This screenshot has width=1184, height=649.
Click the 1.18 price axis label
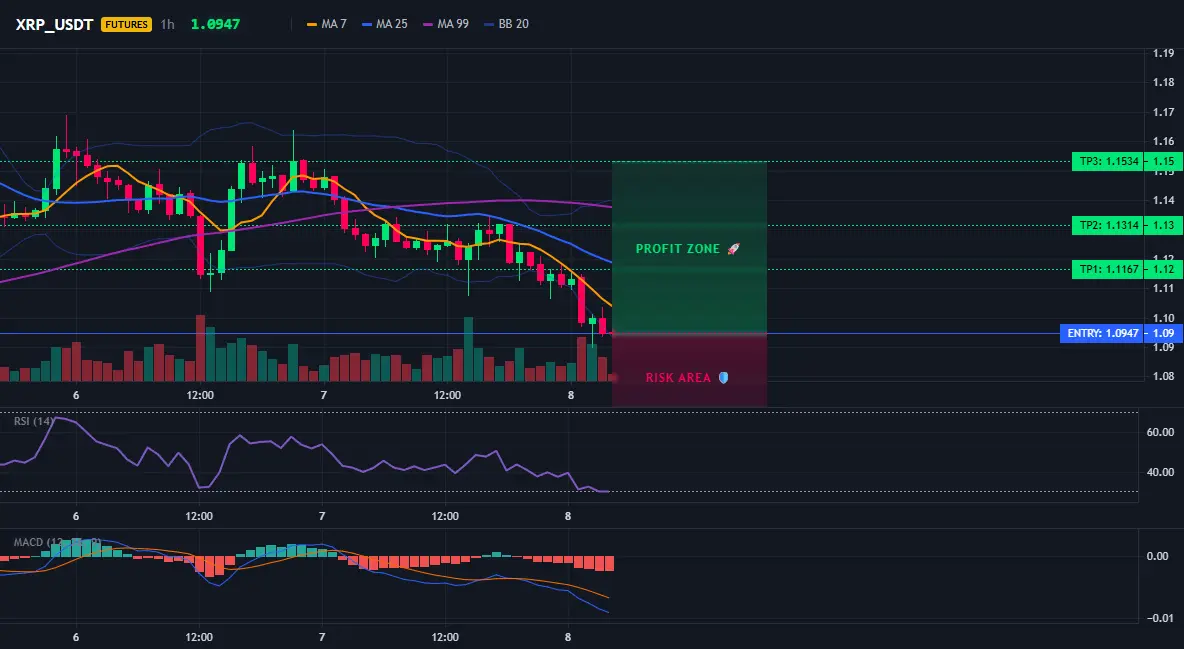(1164, 82)
